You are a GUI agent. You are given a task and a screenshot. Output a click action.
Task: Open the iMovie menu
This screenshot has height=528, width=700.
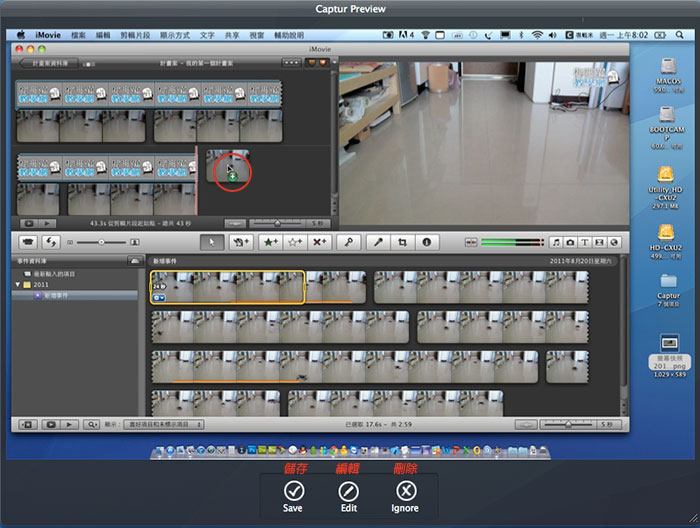tap(48, 35)
